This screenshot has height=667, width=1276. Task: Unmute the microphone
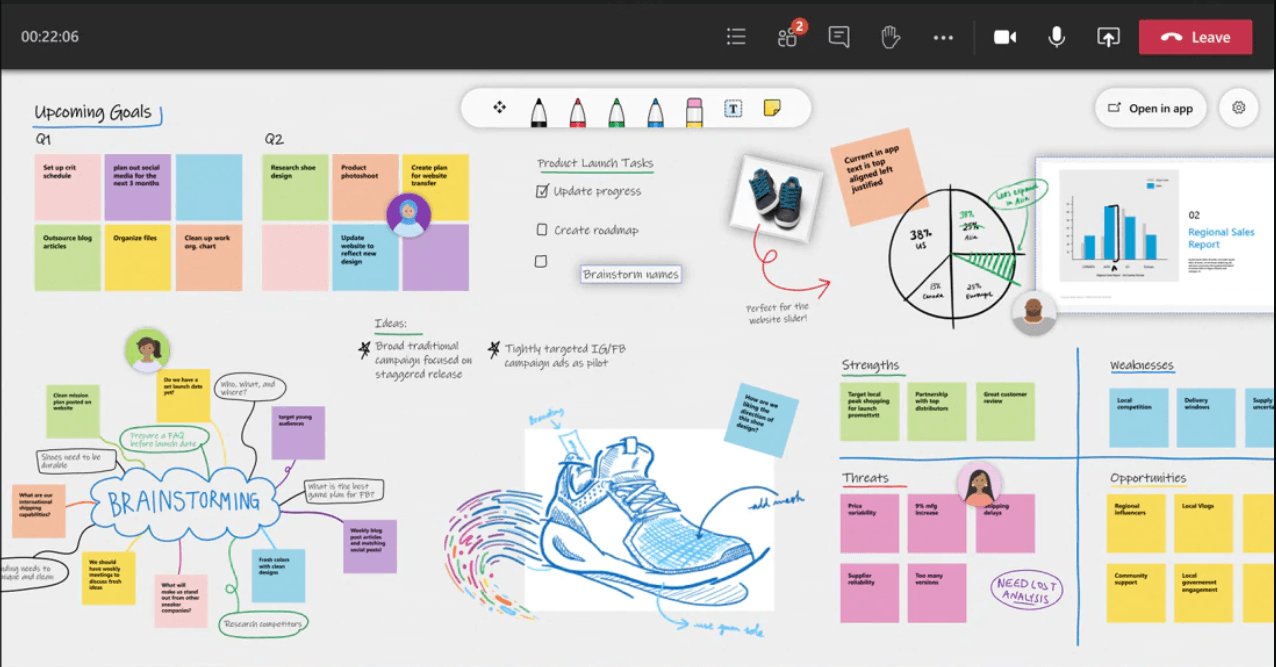coord(1056,36)
